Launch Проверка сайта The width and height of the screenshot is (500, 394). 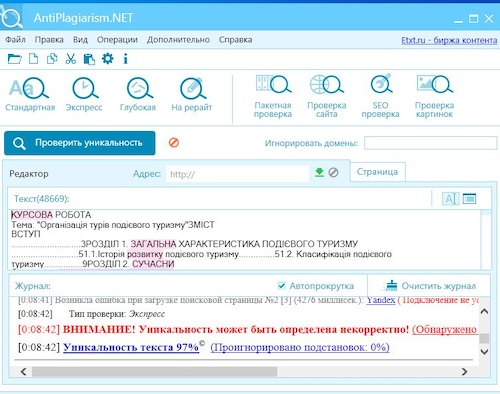[327, 97]
